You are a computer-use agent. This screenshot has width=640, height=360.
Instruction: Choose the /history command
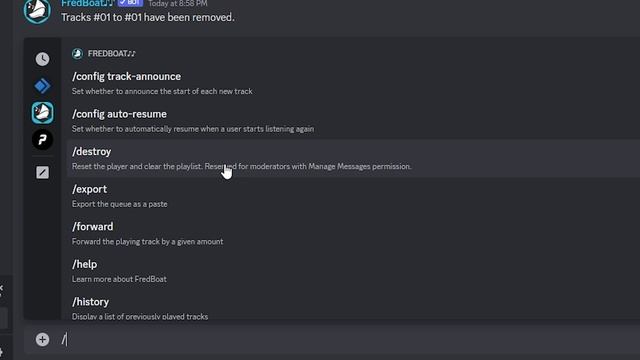click(353, 307)
